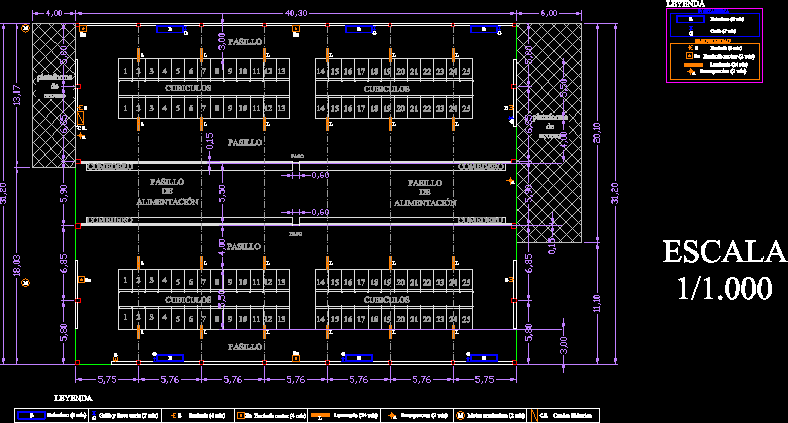Click the LEYENDA heading at top right
This screenshot has height=423, width=788.
pyautogui.click(x=685, y=4)
